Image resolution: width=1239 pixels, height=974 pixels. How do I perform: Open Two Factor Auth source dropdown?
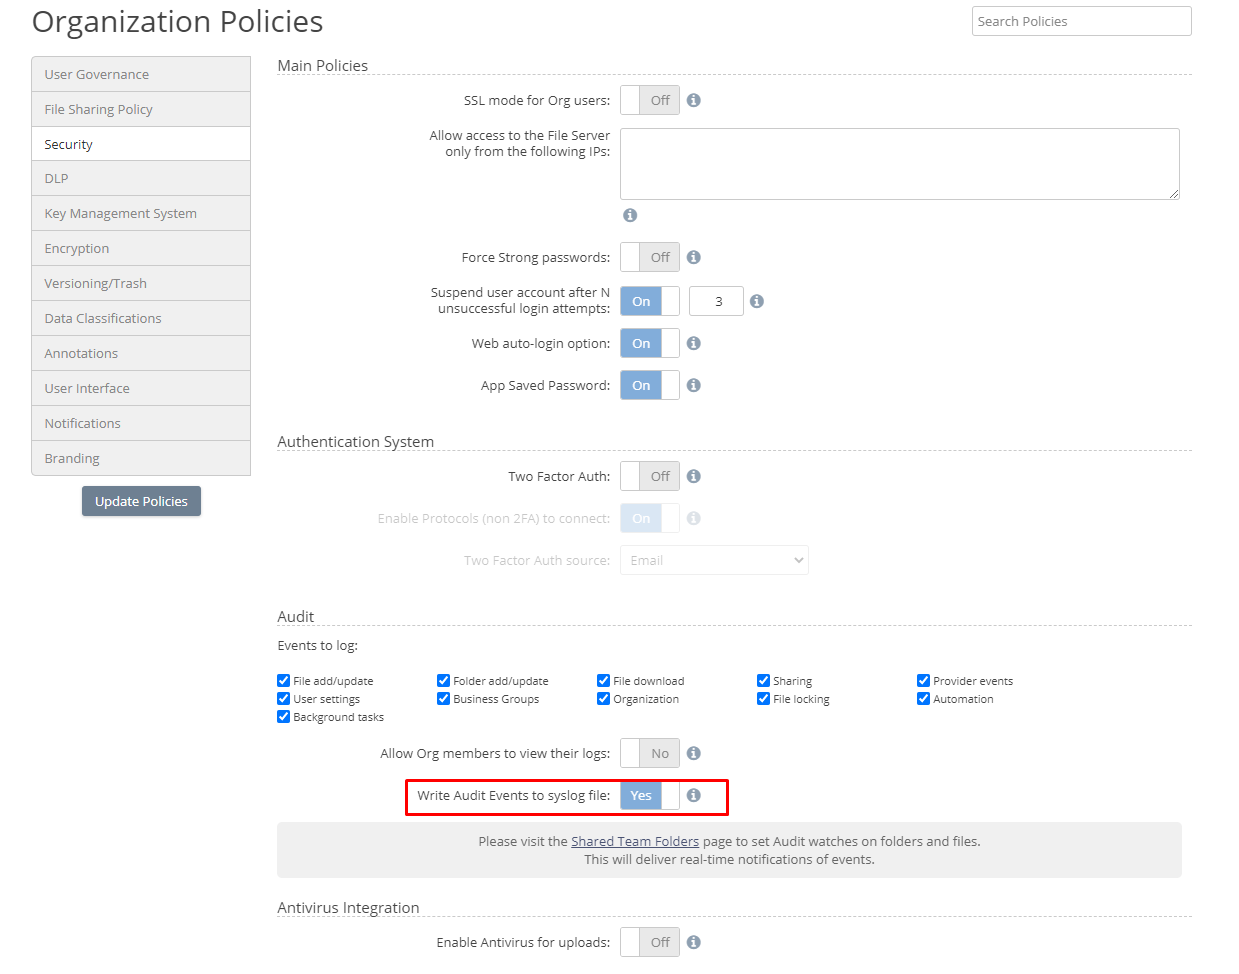coord(714,560)
